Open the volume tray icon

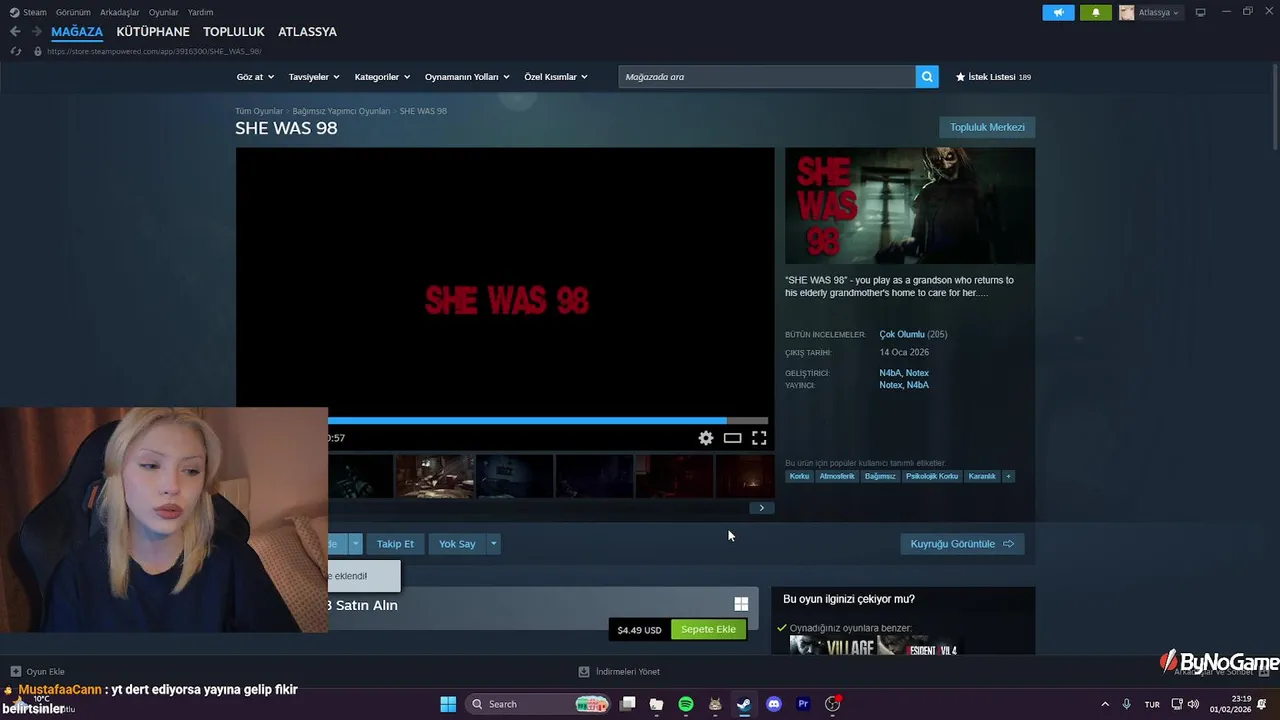(x=1192, y=704)
